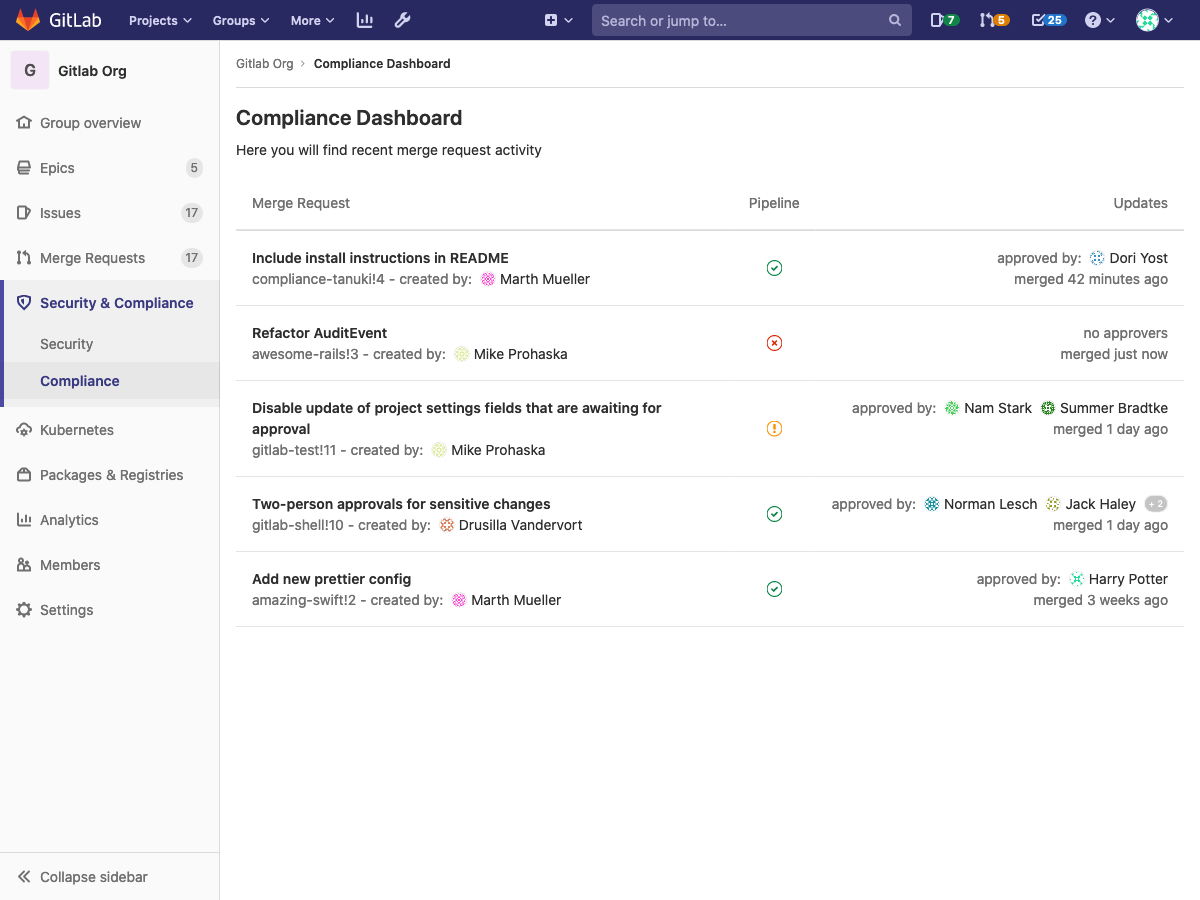Open the create new plus dropdown
Viewport: 1200px width, 900px height.
(558, 20)
